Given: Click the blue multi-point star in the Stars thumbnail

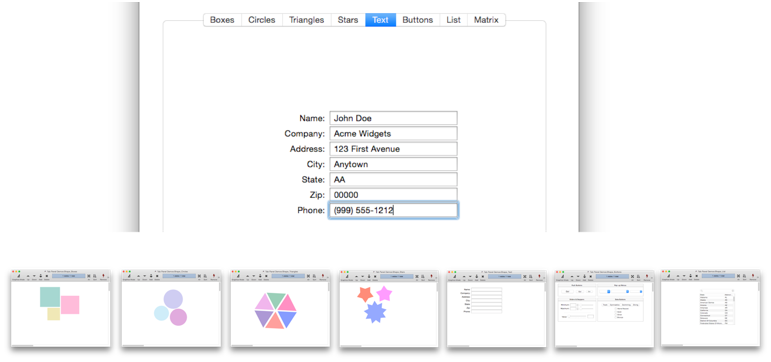Looking at the screenshot, I should click(x=375, y=313).
